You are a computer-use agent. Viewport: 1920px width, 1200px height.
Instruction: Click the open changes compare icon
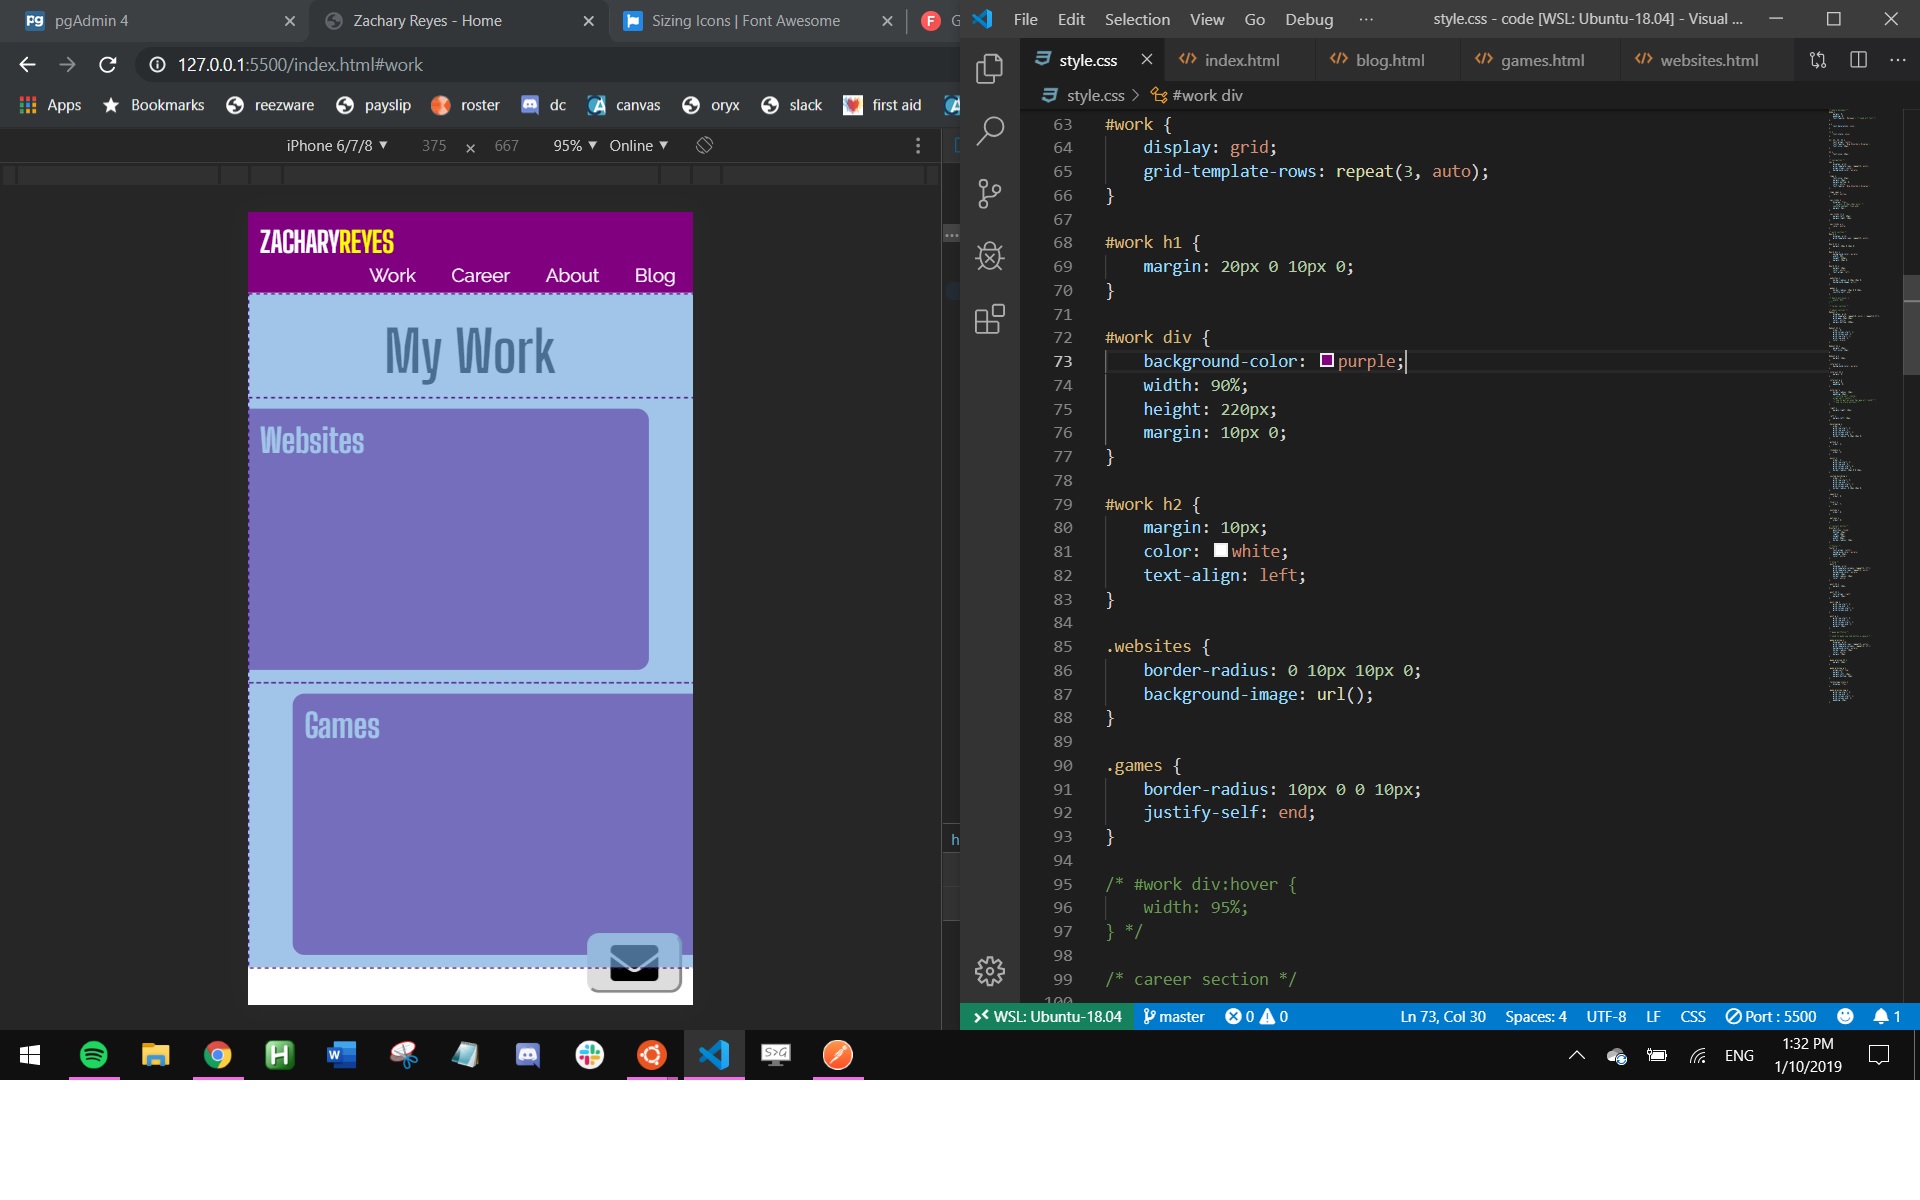(x=1818, y=60)
